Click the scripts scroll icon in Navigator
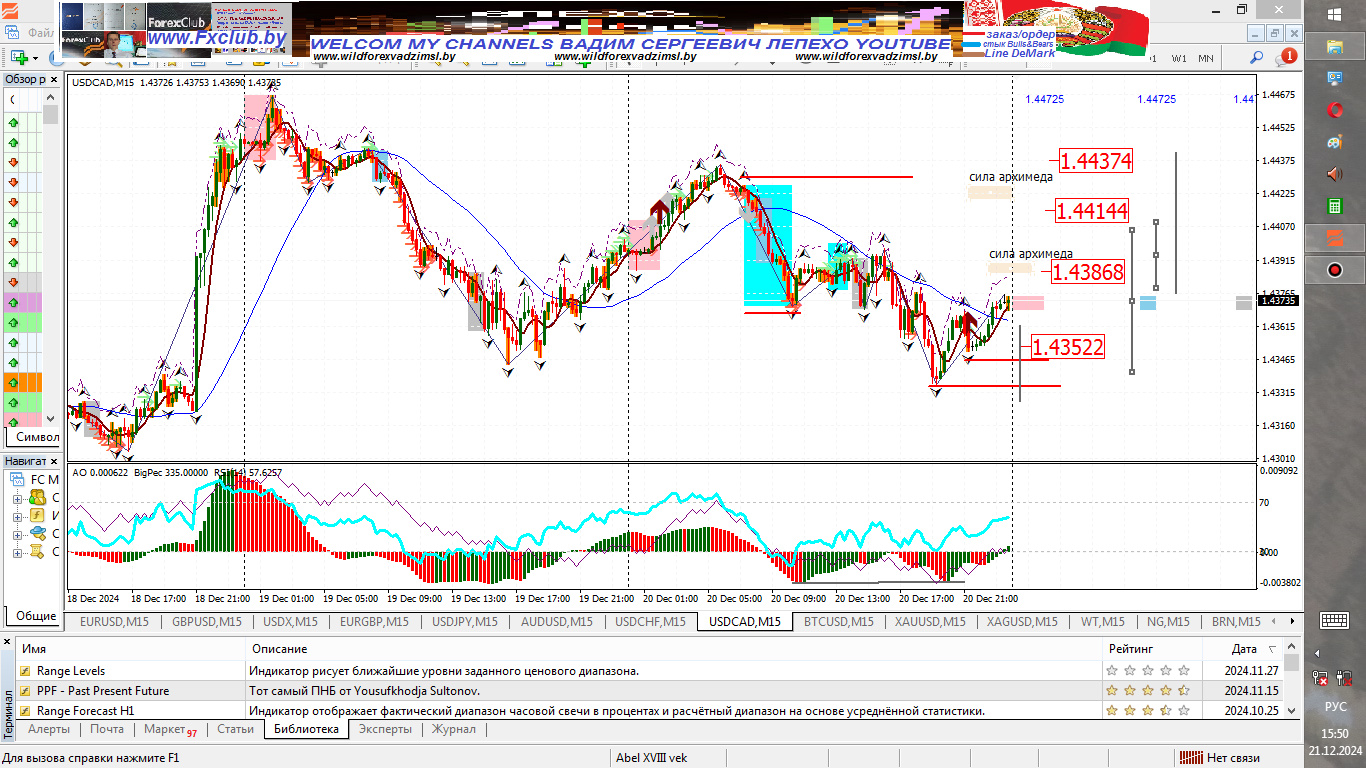Viewport: 1366px width, 768px height. (37, 551)
